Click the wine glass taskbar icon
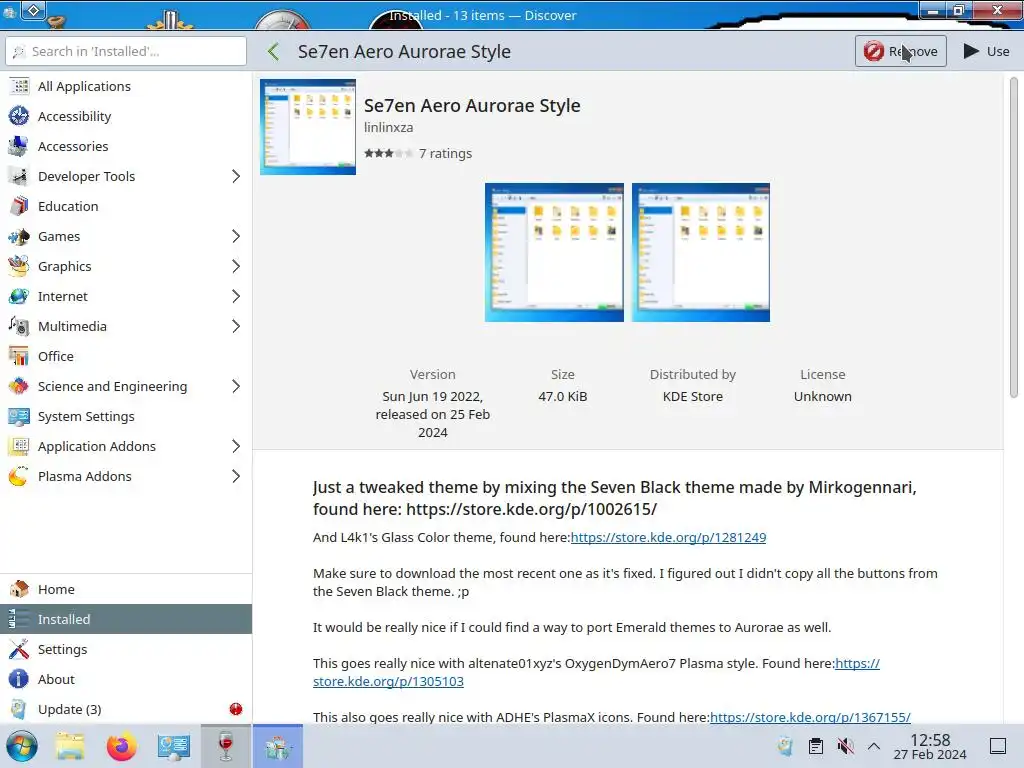Screen dimensions: 1024x768 click(225, 746)
